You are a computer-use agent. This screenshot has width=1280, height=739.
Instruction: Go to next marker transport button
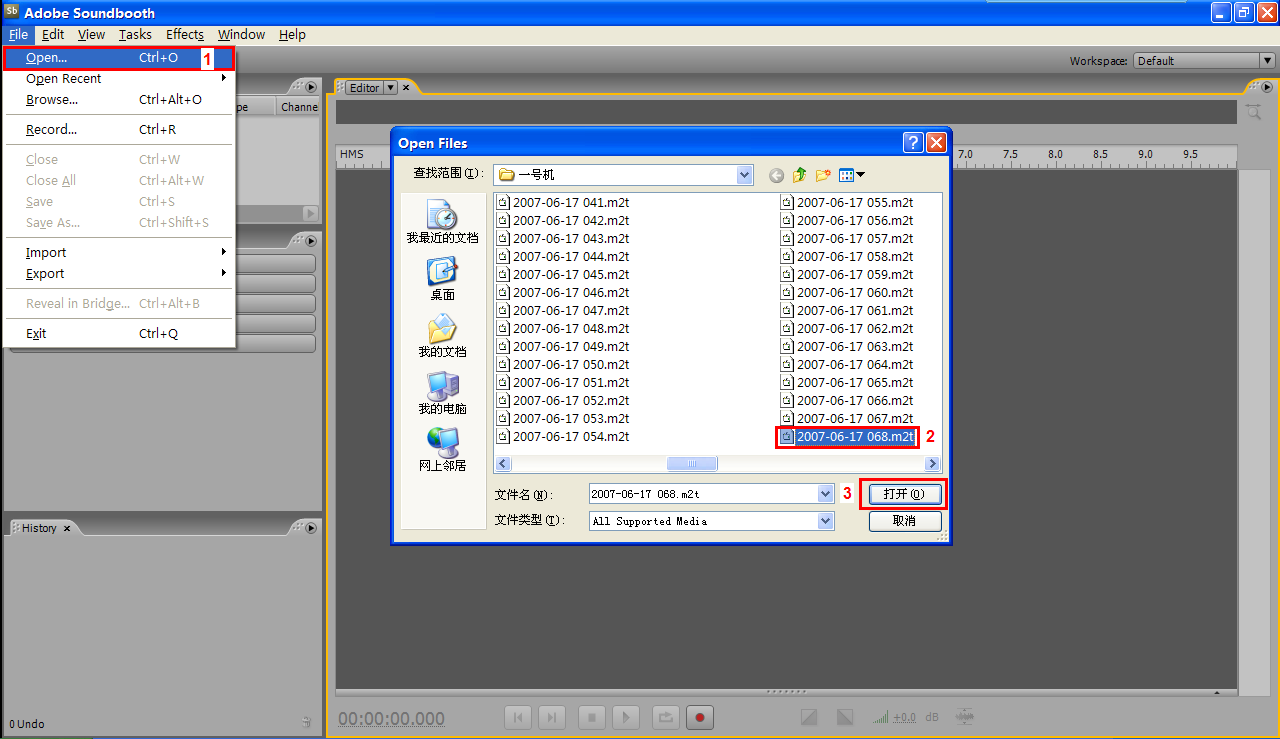tap(551, 717)
